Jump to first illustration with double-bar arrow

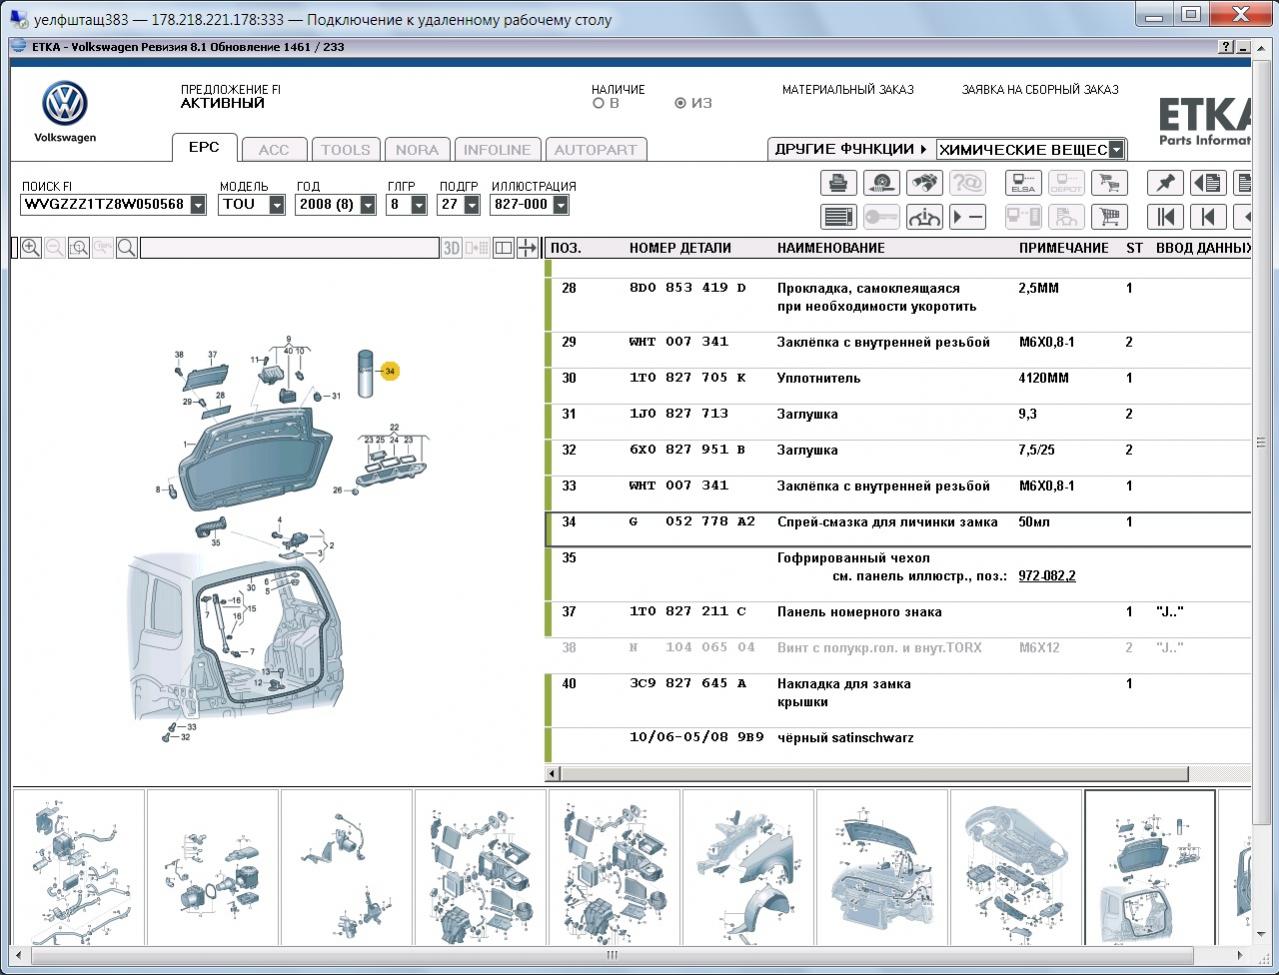click(1165, 217)
